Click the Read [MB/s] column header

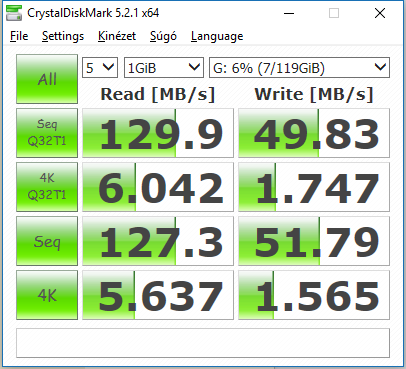coord(158,94)
